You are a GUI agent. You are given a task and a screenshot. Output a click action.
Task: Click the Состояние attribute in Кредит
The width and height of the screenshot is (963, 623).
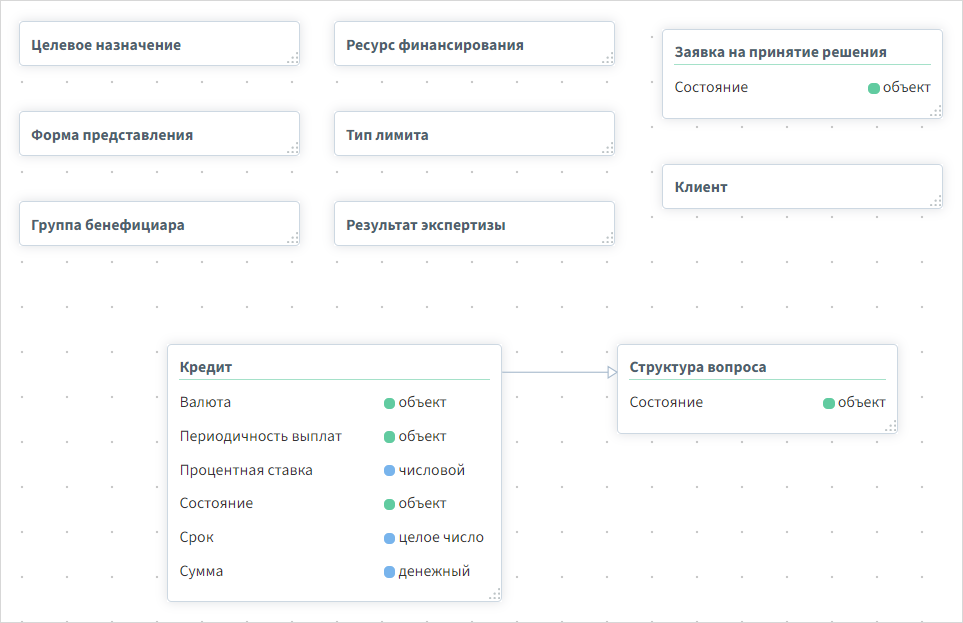(x=216, y=503)
